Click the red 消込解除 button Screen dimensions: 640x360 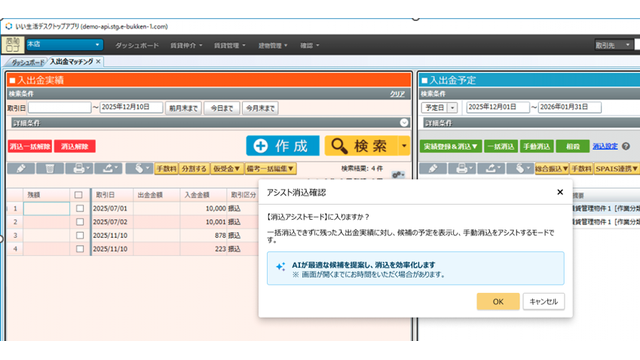tap(75, 146)
